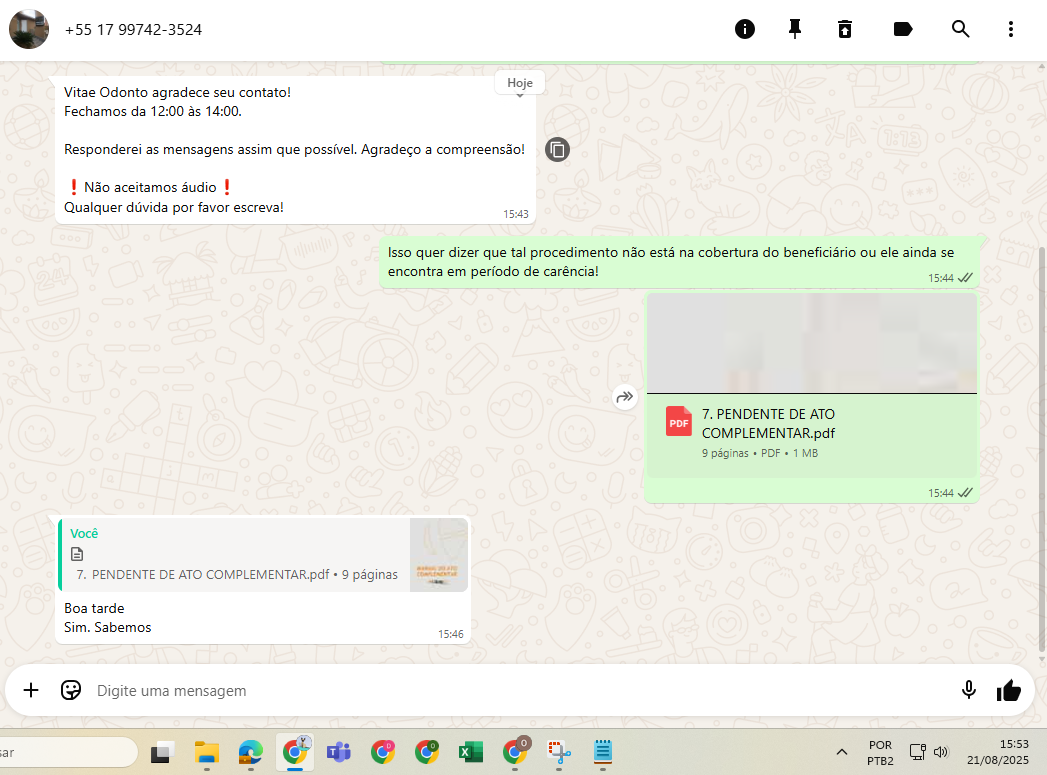Pin this conversation using the pushpin icon
1047x775 pixels.
[x=795, y=29]
